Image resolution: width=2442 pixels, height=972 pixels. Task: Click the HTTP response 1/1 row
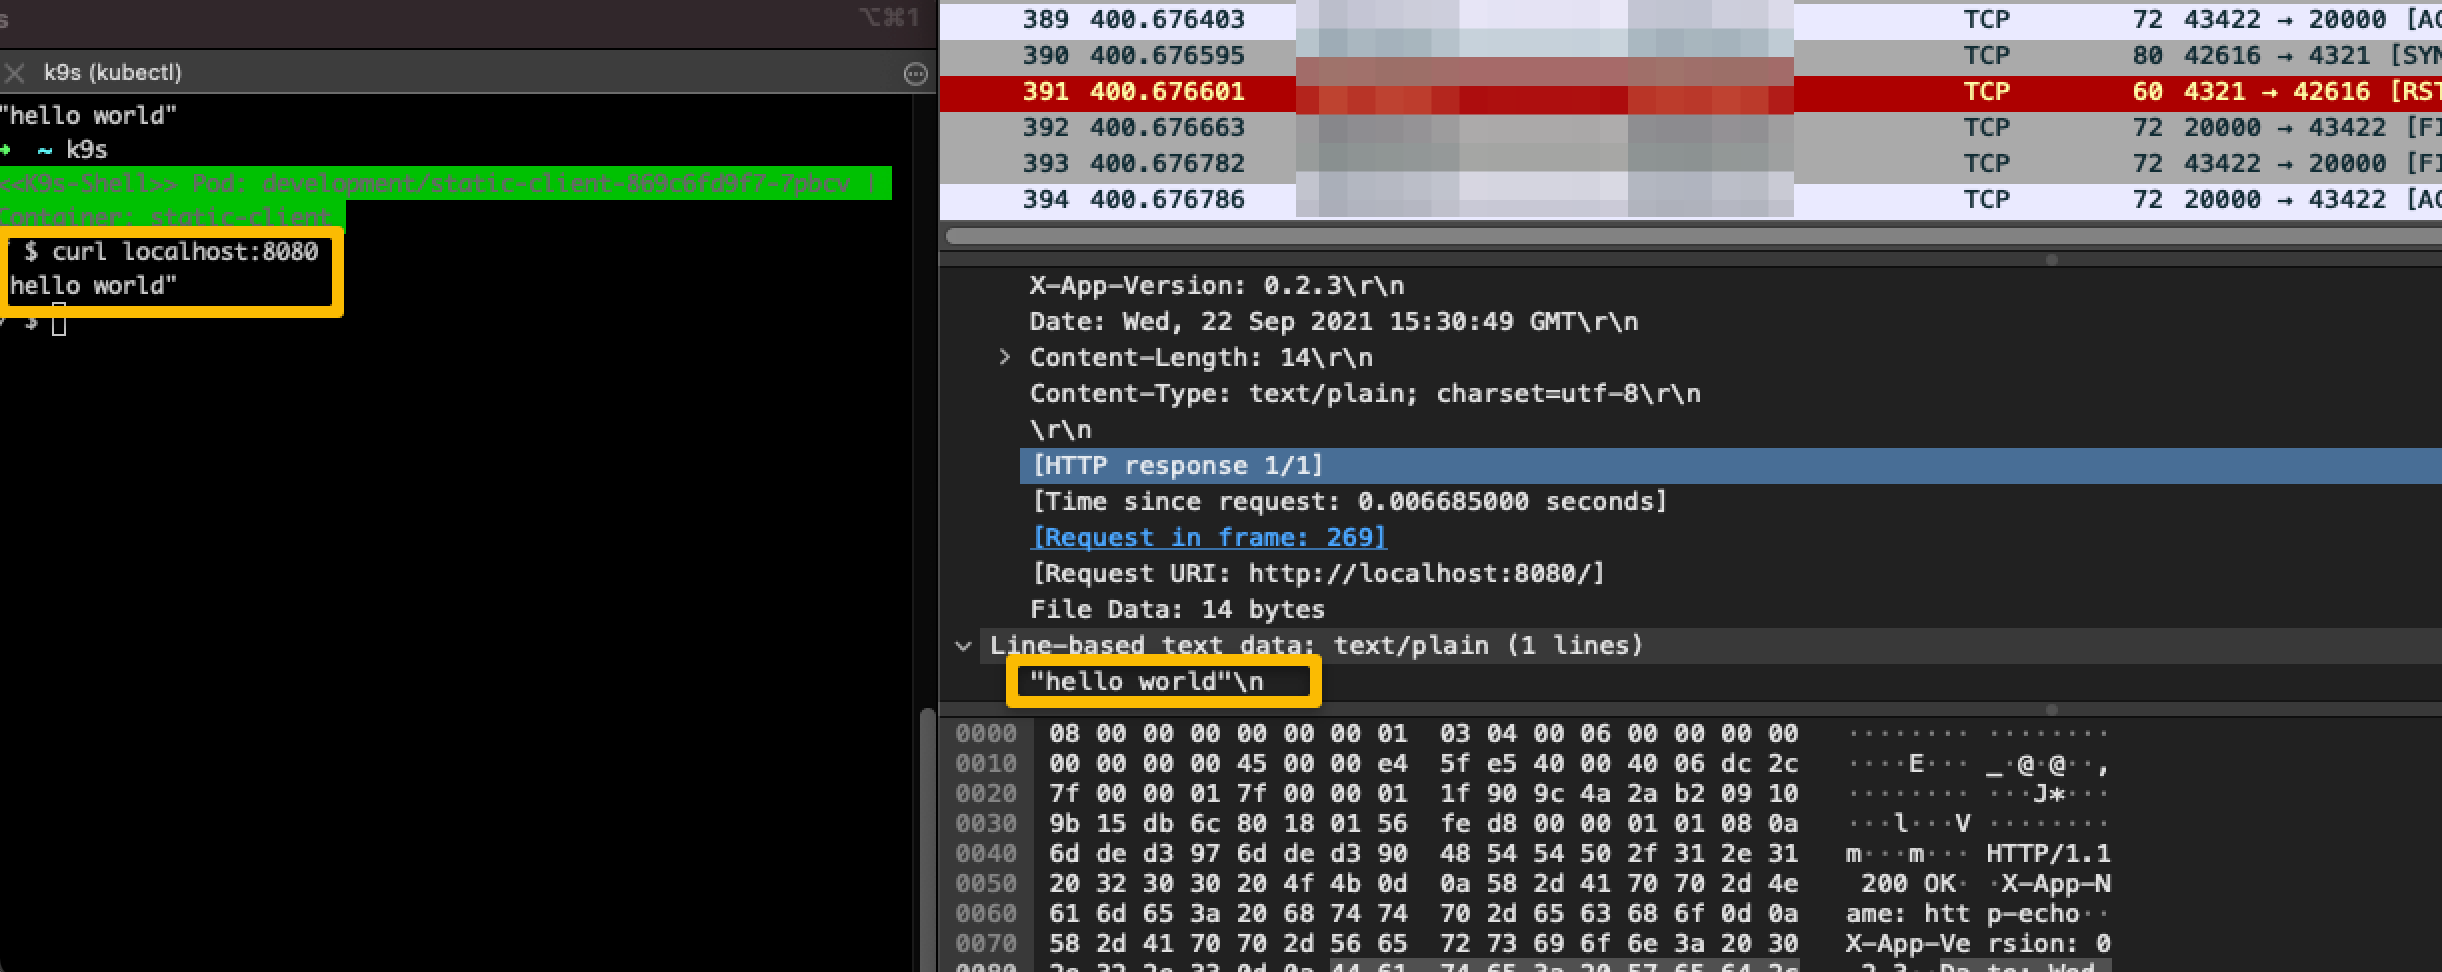tap(1178, 466)
